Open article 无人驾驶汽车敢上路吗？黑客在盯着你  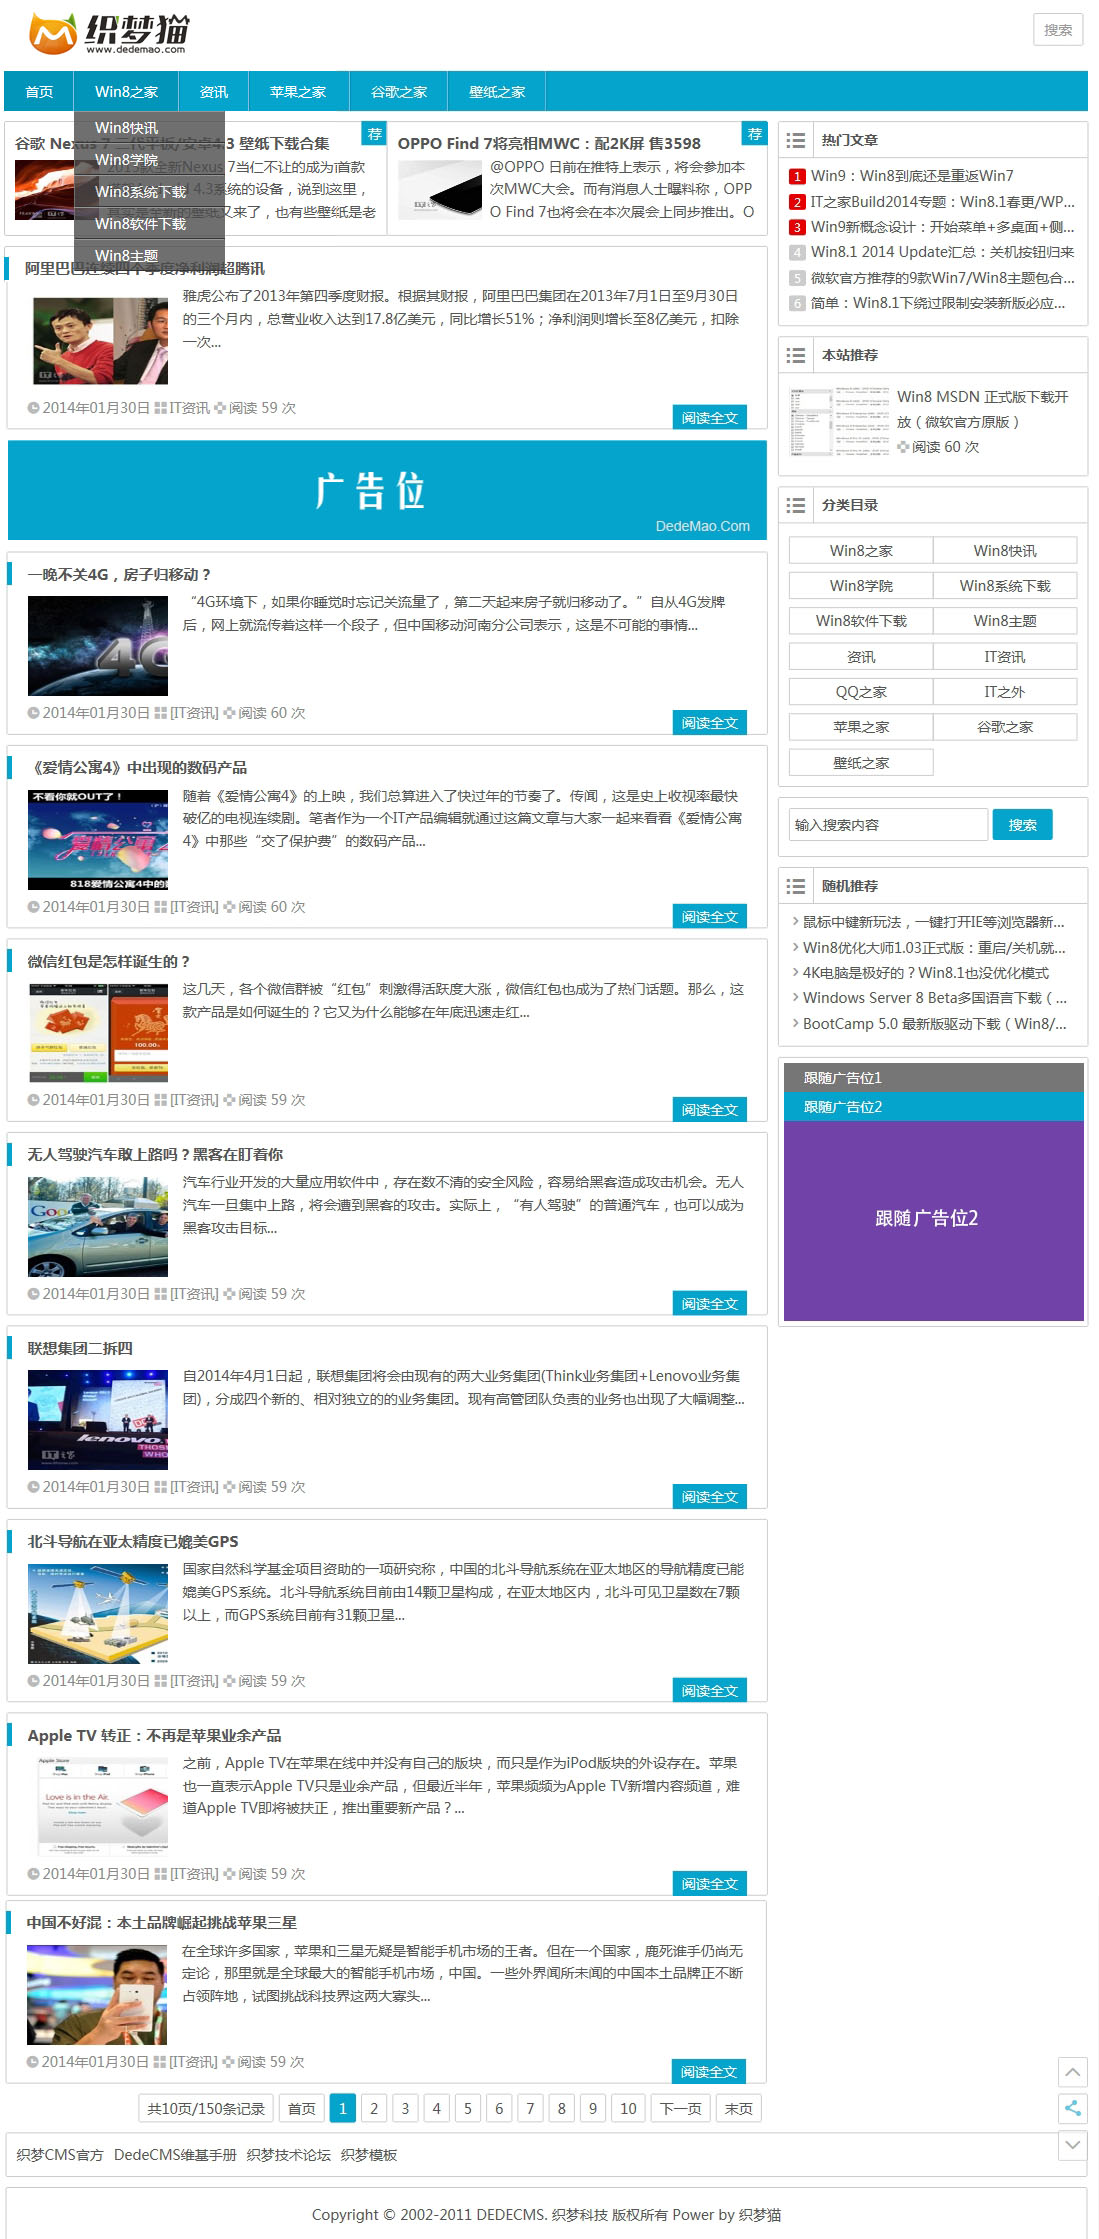[155, 1155]
